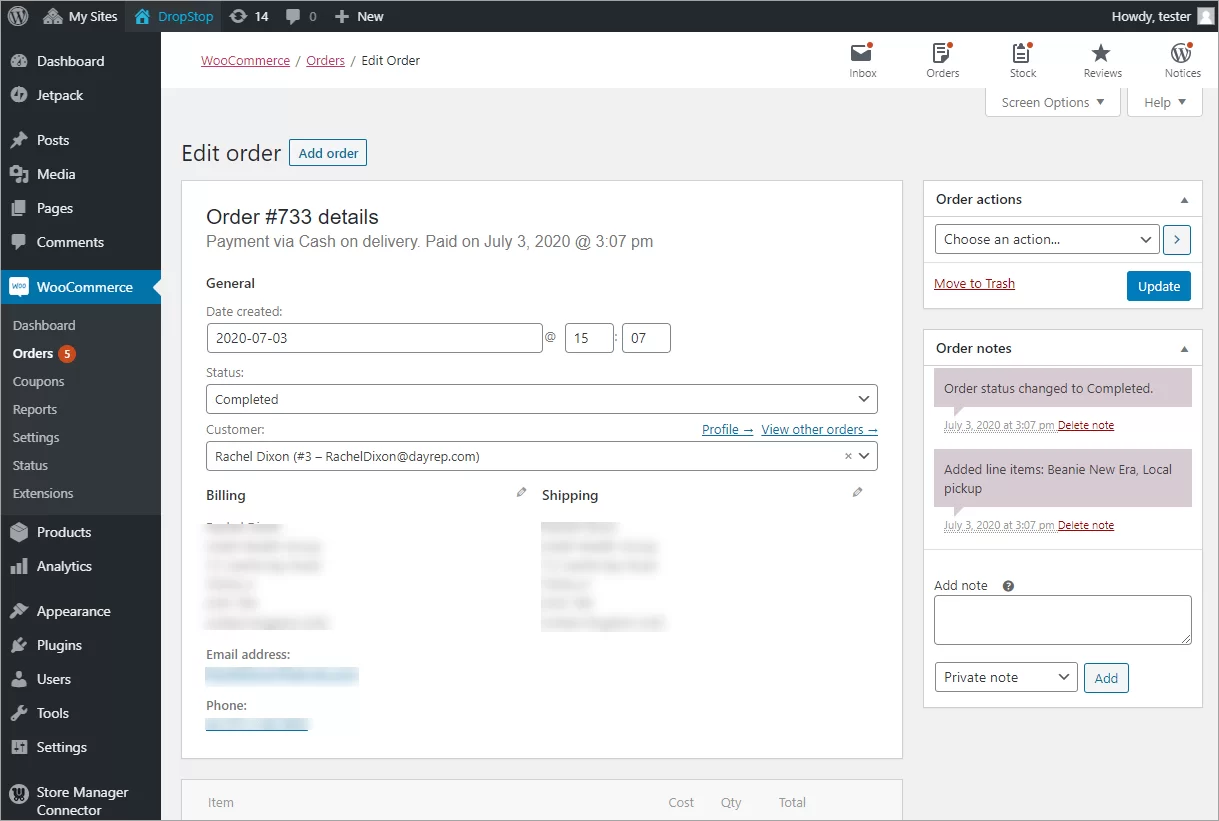Collapse the Order notes panel
The height and width of the screenshot is (821, 1219).
pos(1184,349)
